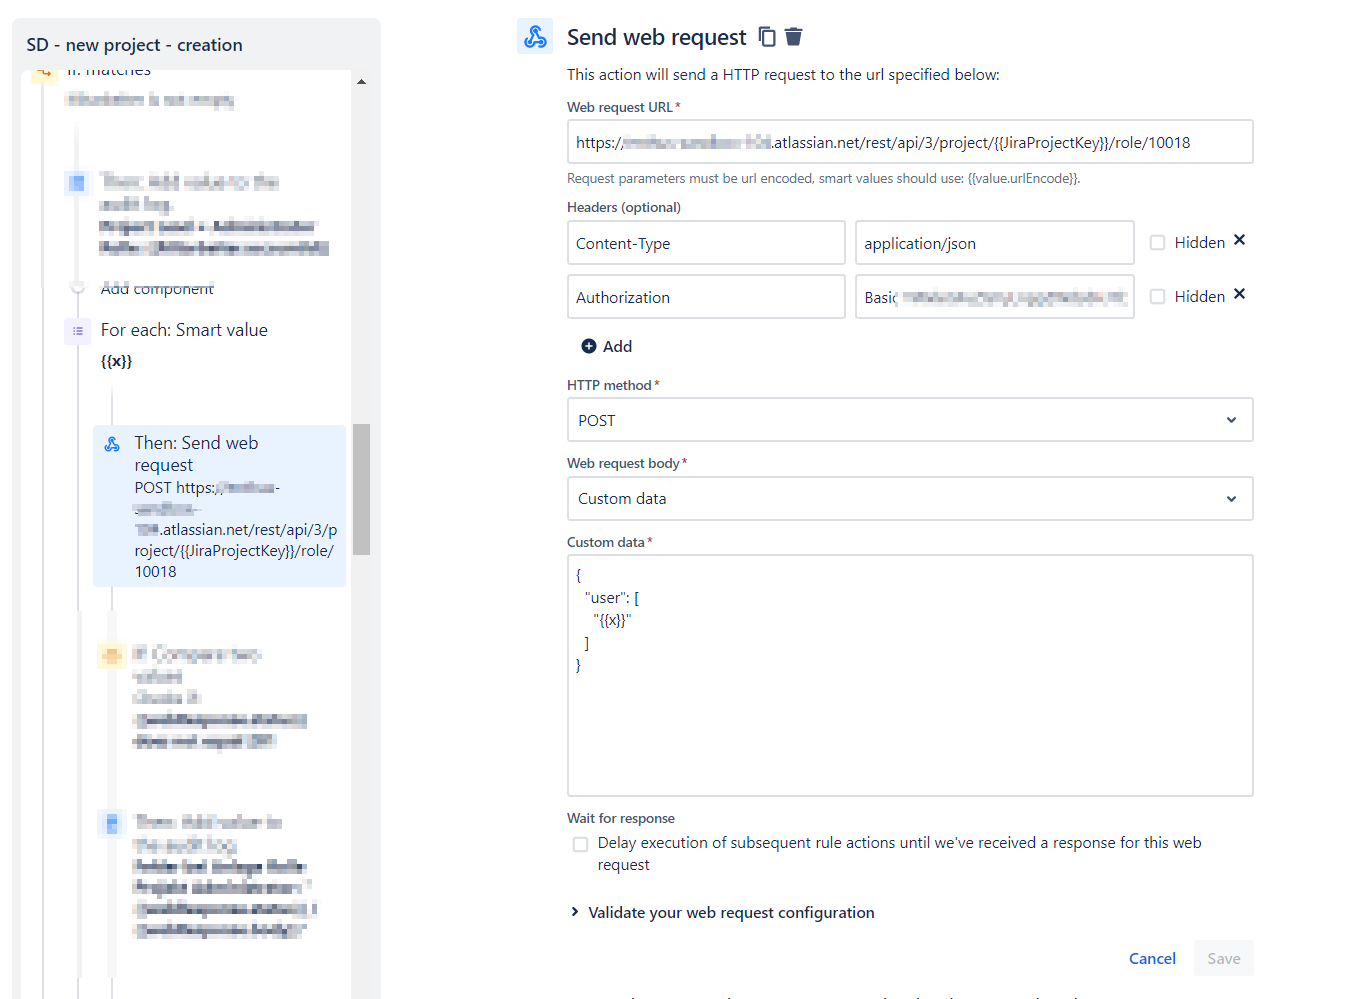Click the Cancel link
The width and height of the screenshot is (1361, 999).
(1152, 958)
